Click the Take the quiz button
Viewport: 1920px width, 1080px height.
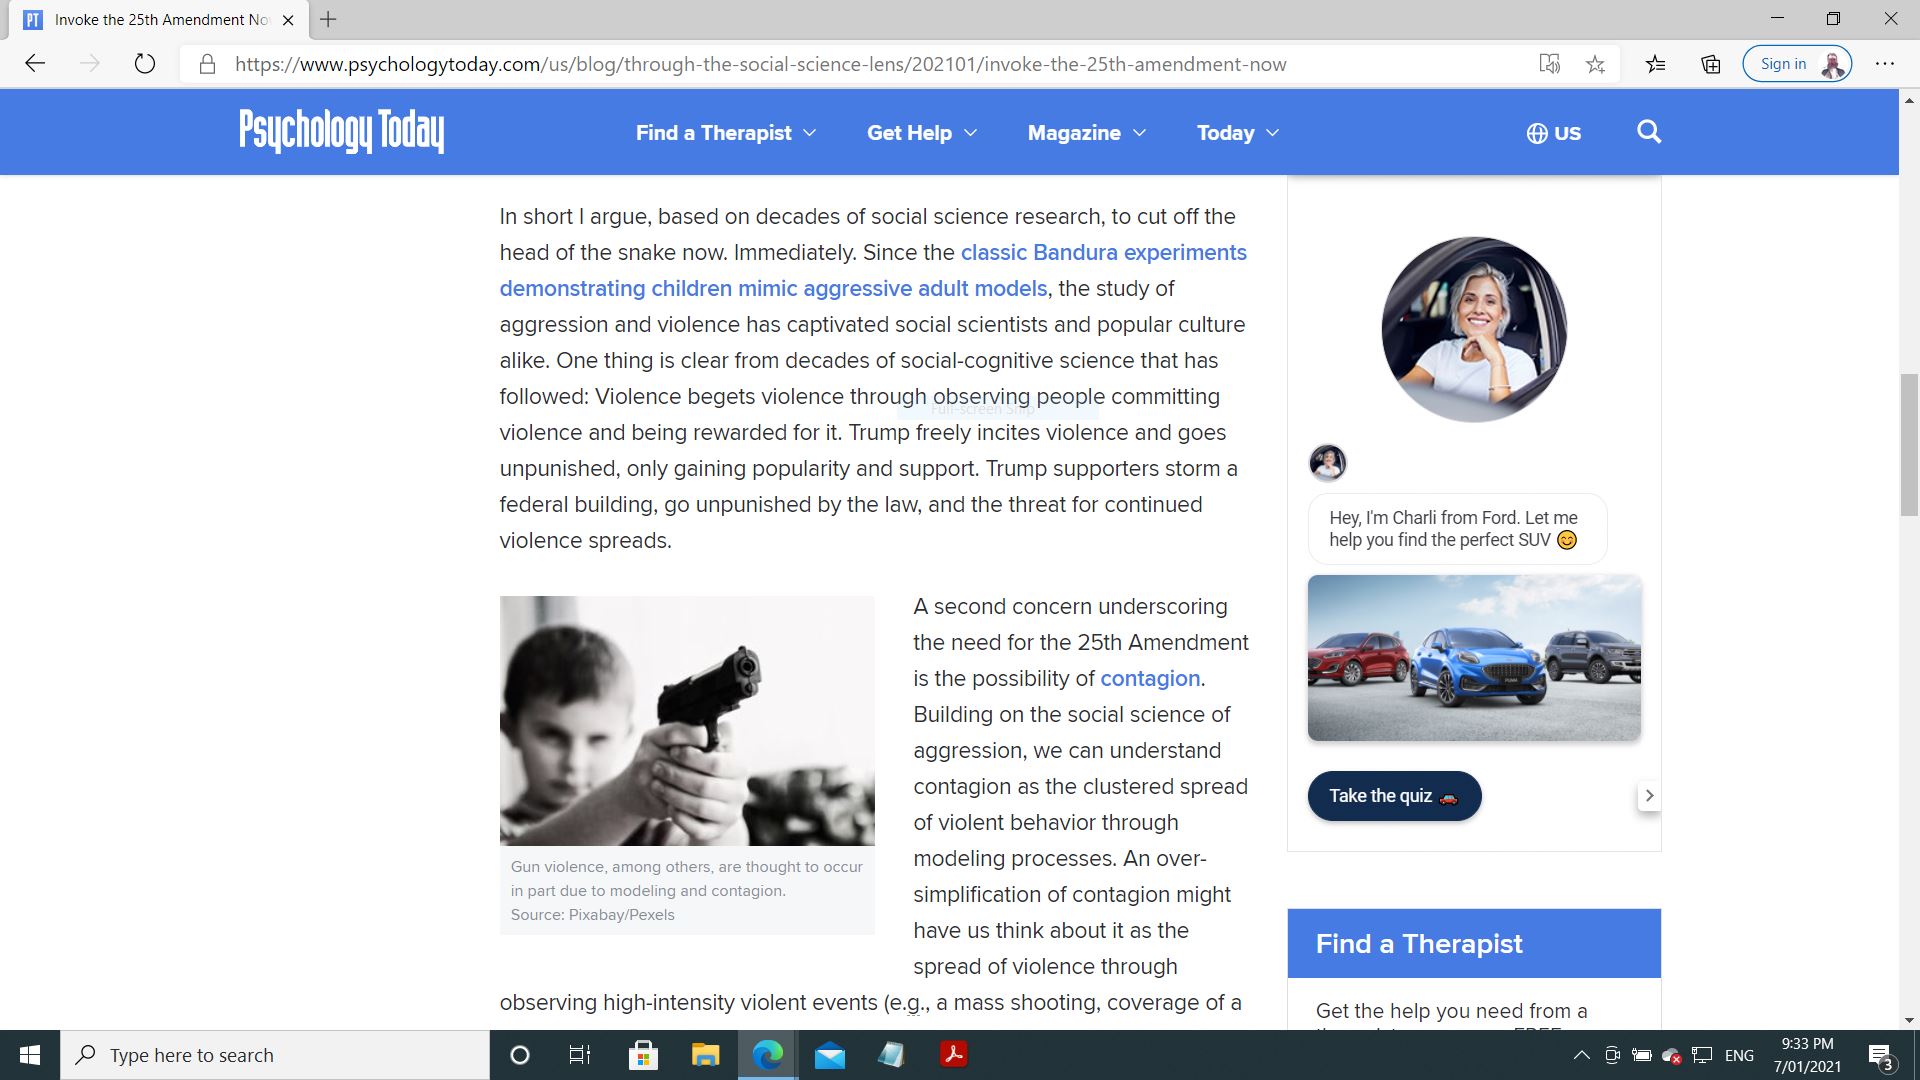1393,796
